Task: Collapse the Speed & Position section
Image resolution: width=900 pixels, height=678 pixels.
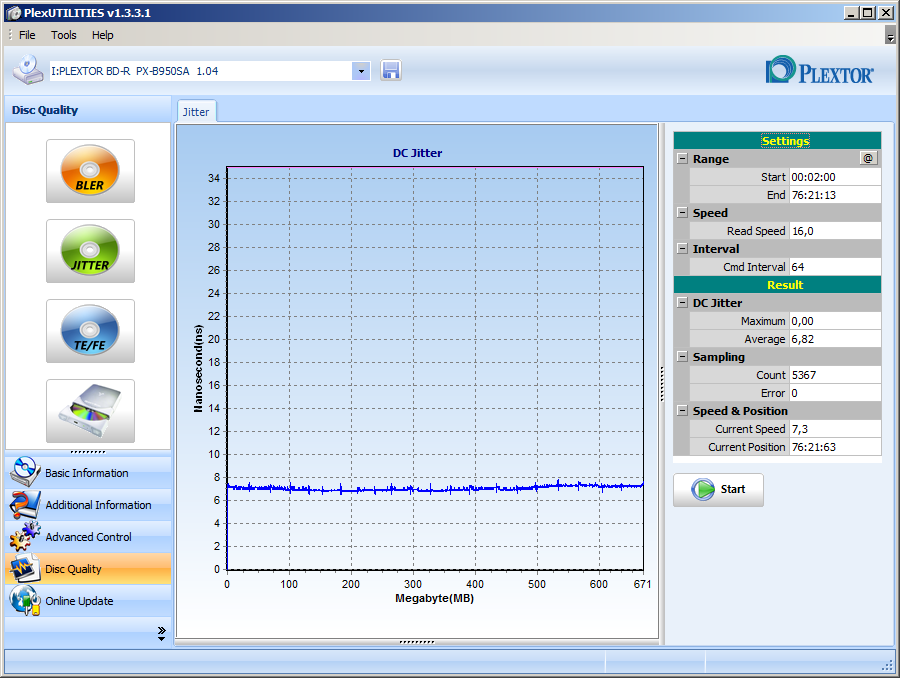Action: [x=682, y=410]
